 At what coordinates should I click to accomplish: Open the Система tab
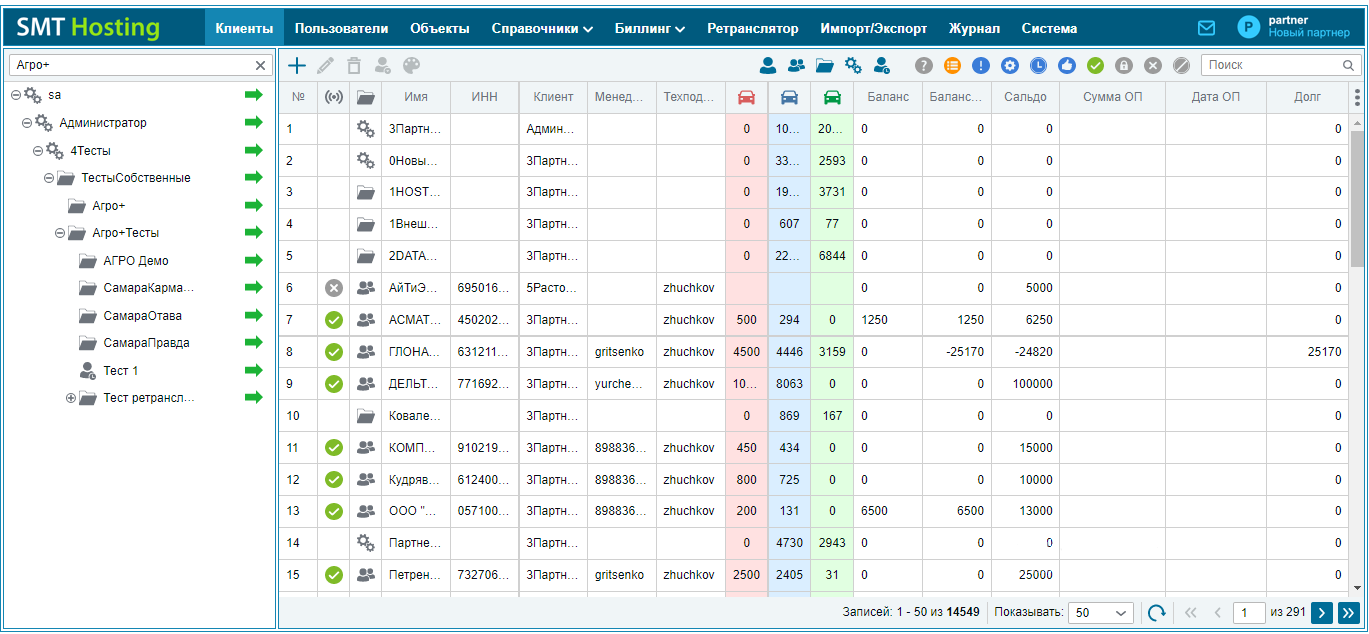[1050, 29]
